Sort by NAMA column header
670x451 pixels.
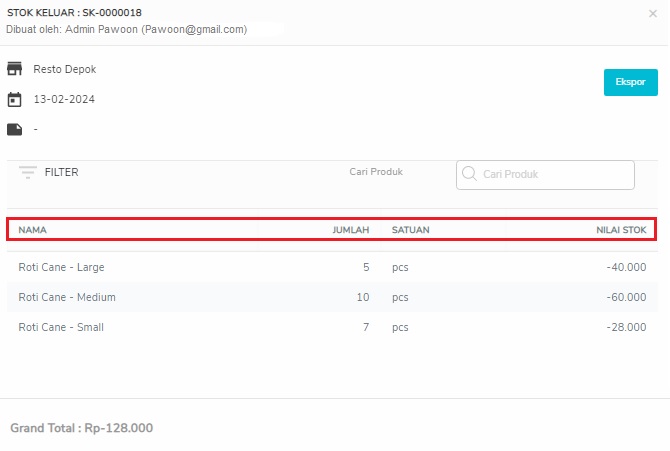(32, 230)
